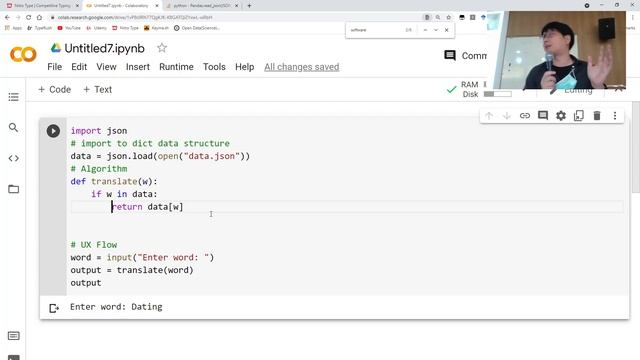Click the Colab CO logo
The image size is (640, 360).
[23, 54]
